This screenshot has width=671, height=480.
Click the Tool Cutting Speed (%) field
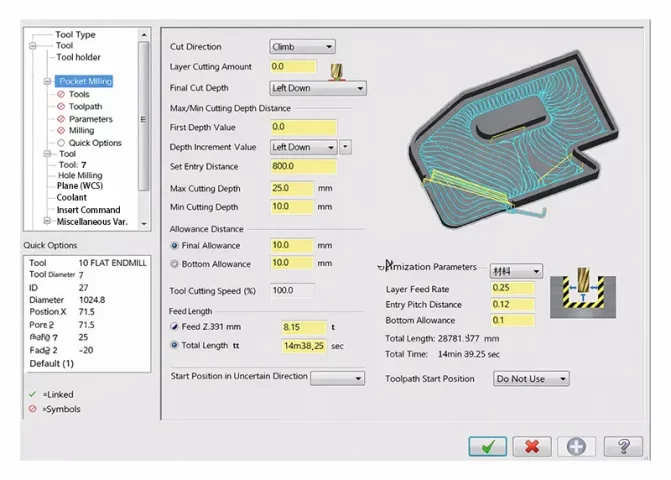click(x=292, y=290)
